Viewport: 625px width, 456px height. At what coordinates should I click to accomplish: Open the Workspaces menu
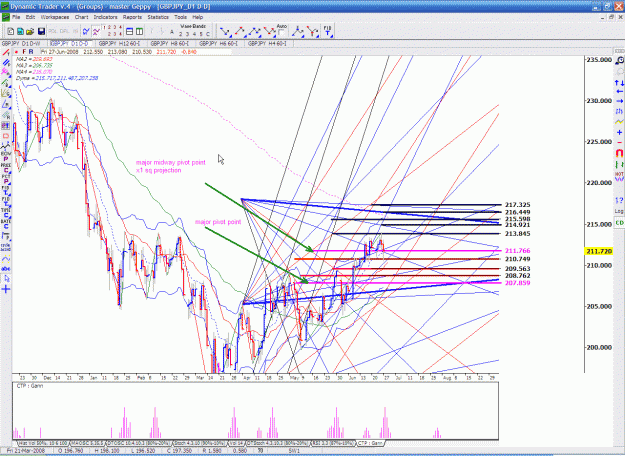[55, 17]
